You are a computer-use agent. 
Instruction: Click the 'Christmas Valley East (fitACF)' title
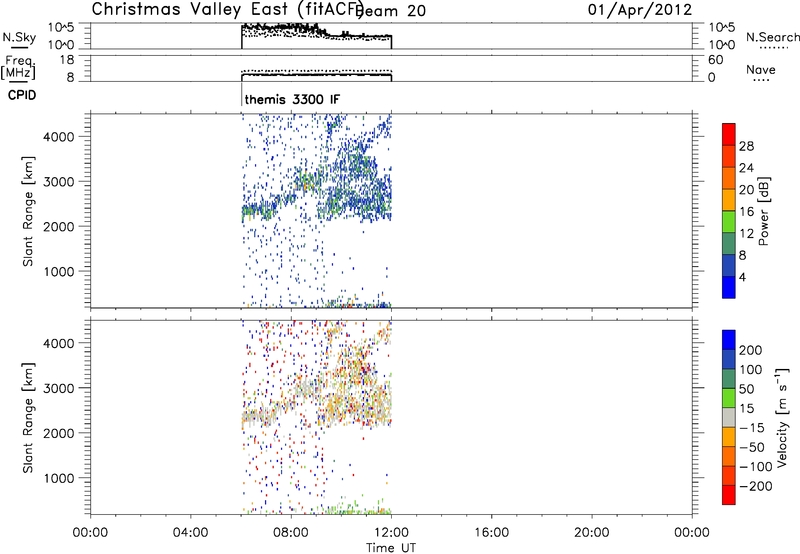point(228,9)
